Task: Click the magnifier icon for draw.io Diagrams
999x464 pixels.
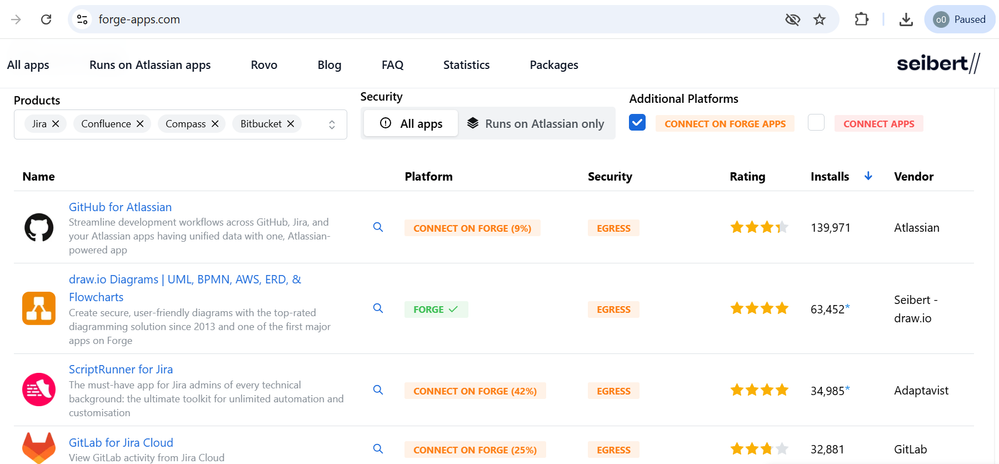Action: click(x=378, y=308)
